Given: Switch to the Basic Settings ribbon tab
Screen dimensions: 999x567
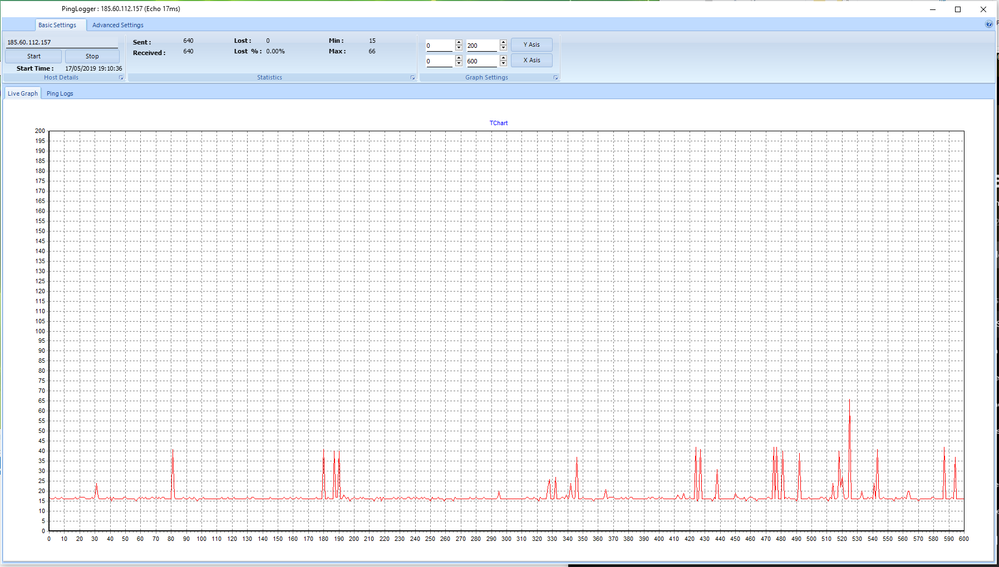Looking at the screenshot, I should 56,25.
